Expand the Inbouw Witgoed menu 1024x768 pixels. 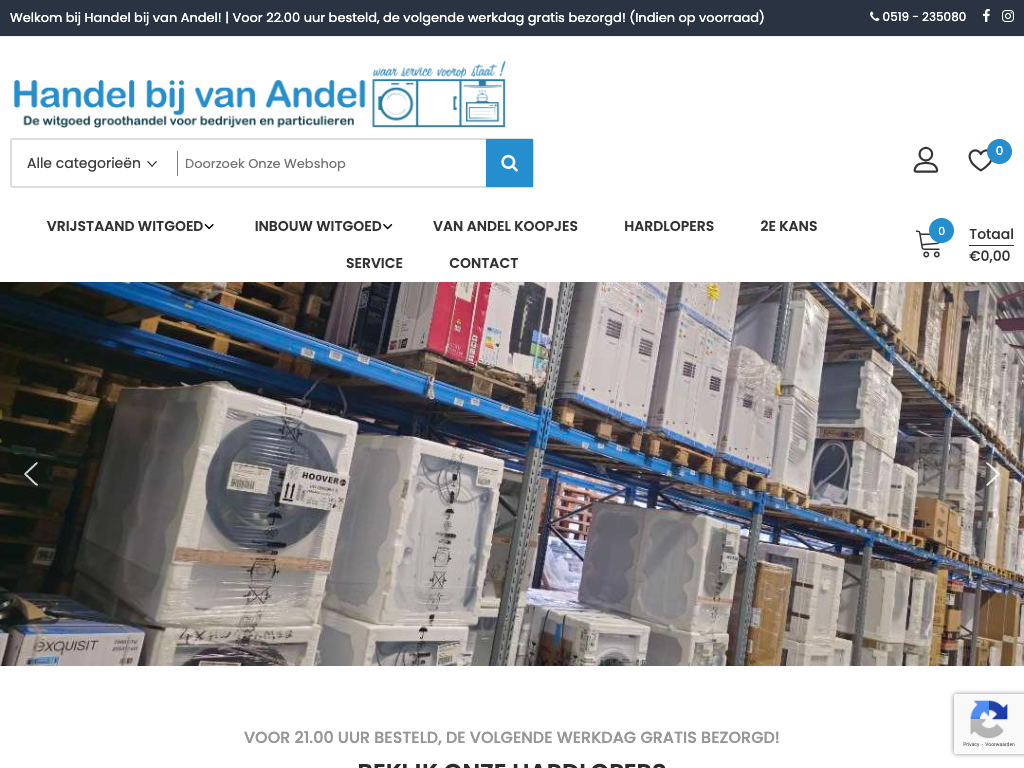click(323, 226)
